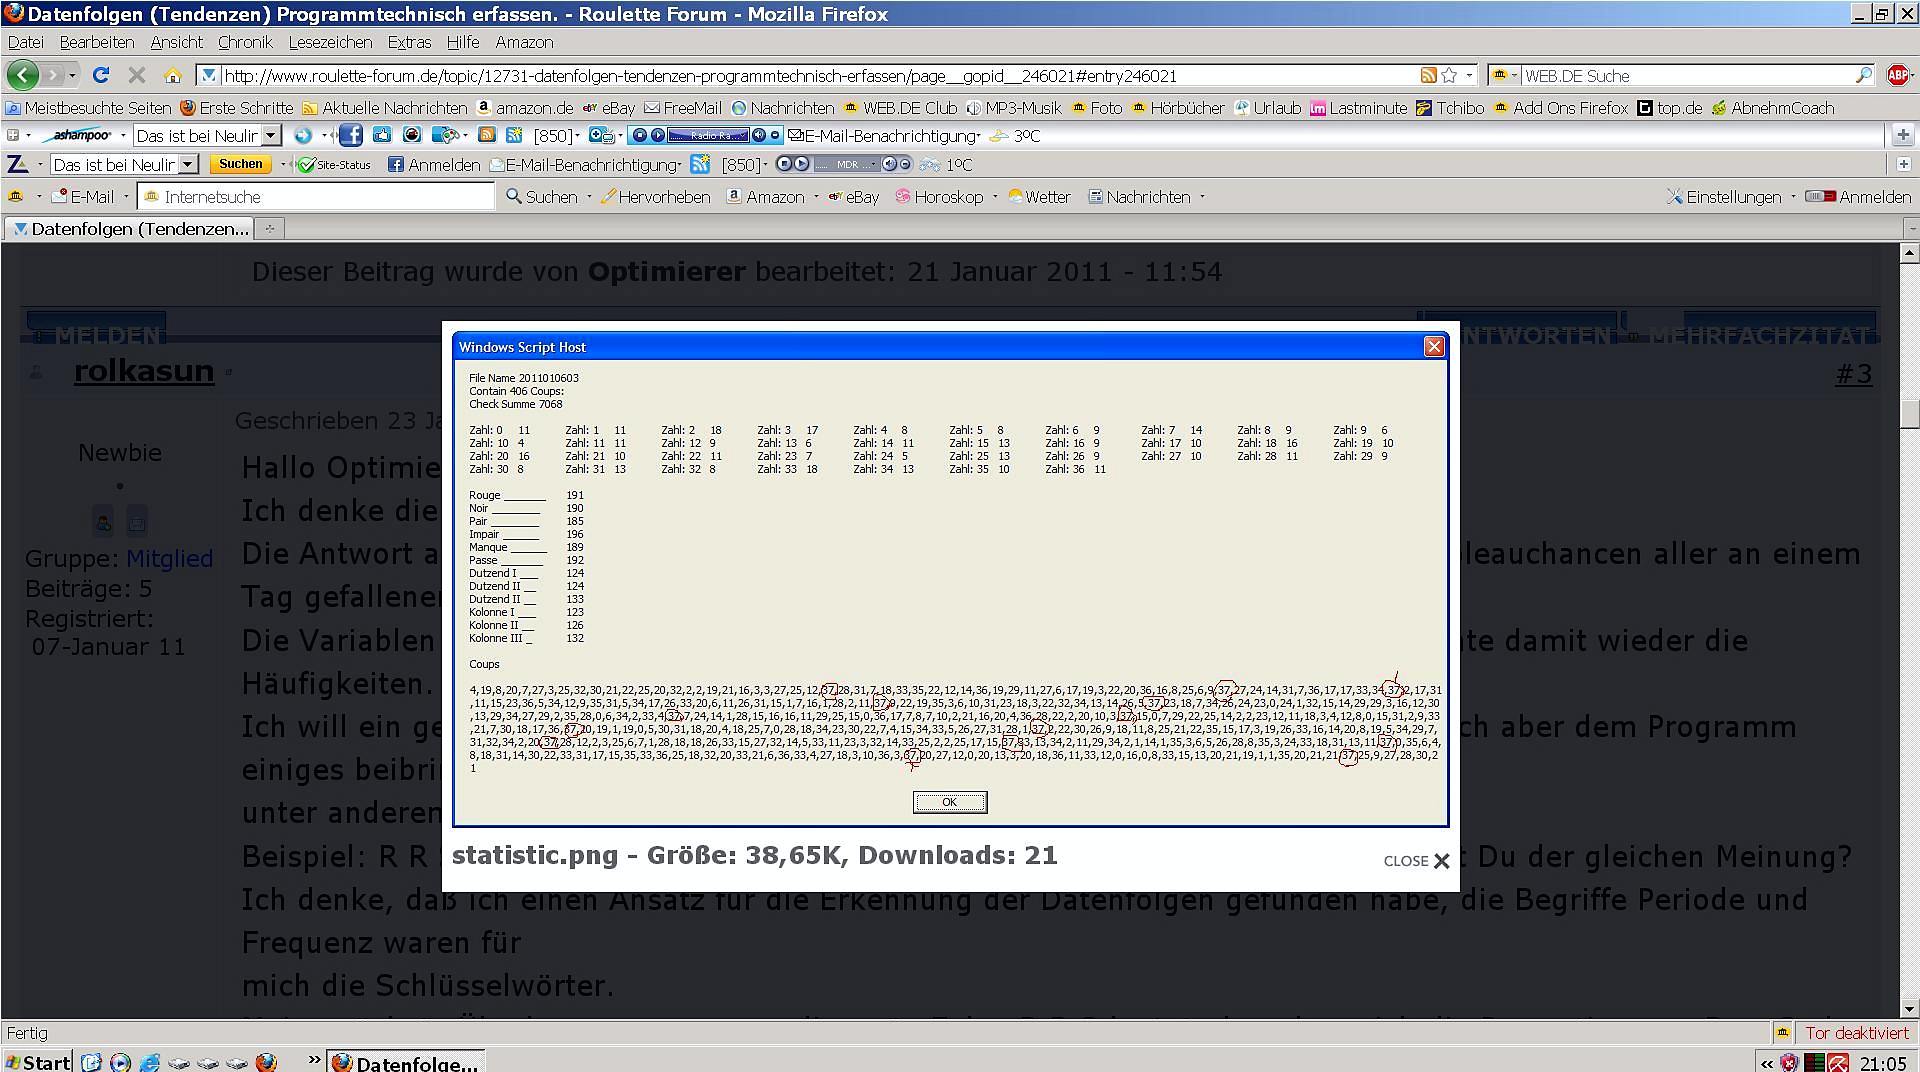Viewport: 1920px width, 1072px height.
Task: Click the Mitglied group link
Action: coord(169,558)
